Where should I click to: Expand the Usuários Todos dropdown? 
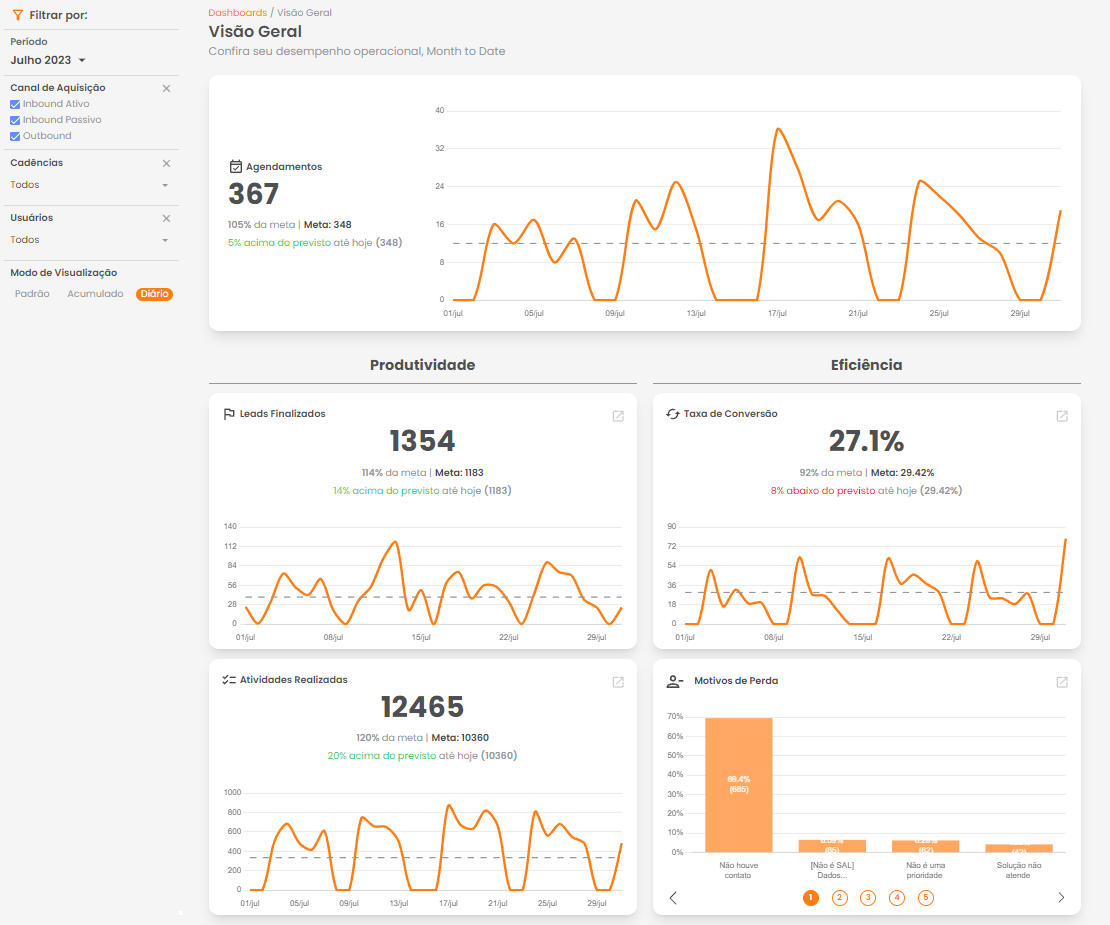tap(89, 240)
